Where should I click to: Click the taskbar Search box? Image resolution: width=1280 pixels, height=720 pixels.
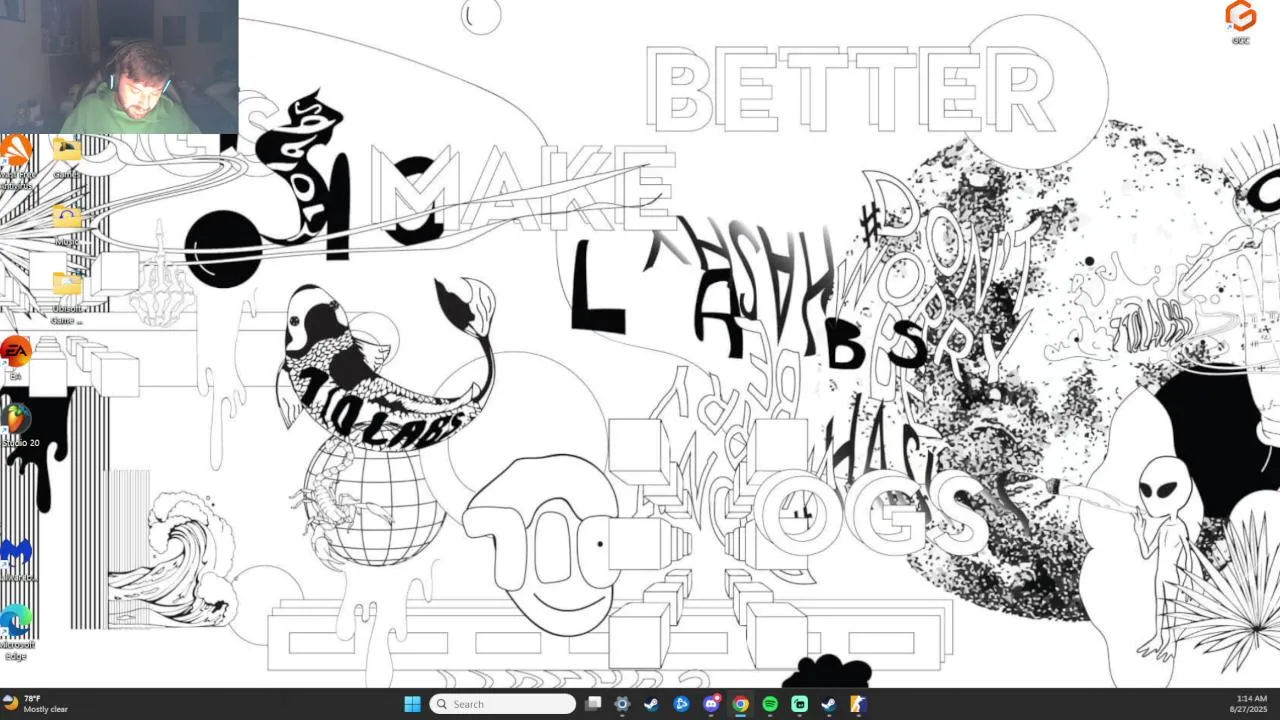click(x=503, y=704)
